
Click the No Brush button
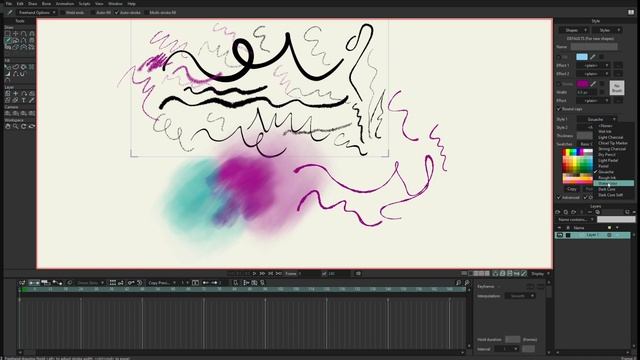coord(617,88)
